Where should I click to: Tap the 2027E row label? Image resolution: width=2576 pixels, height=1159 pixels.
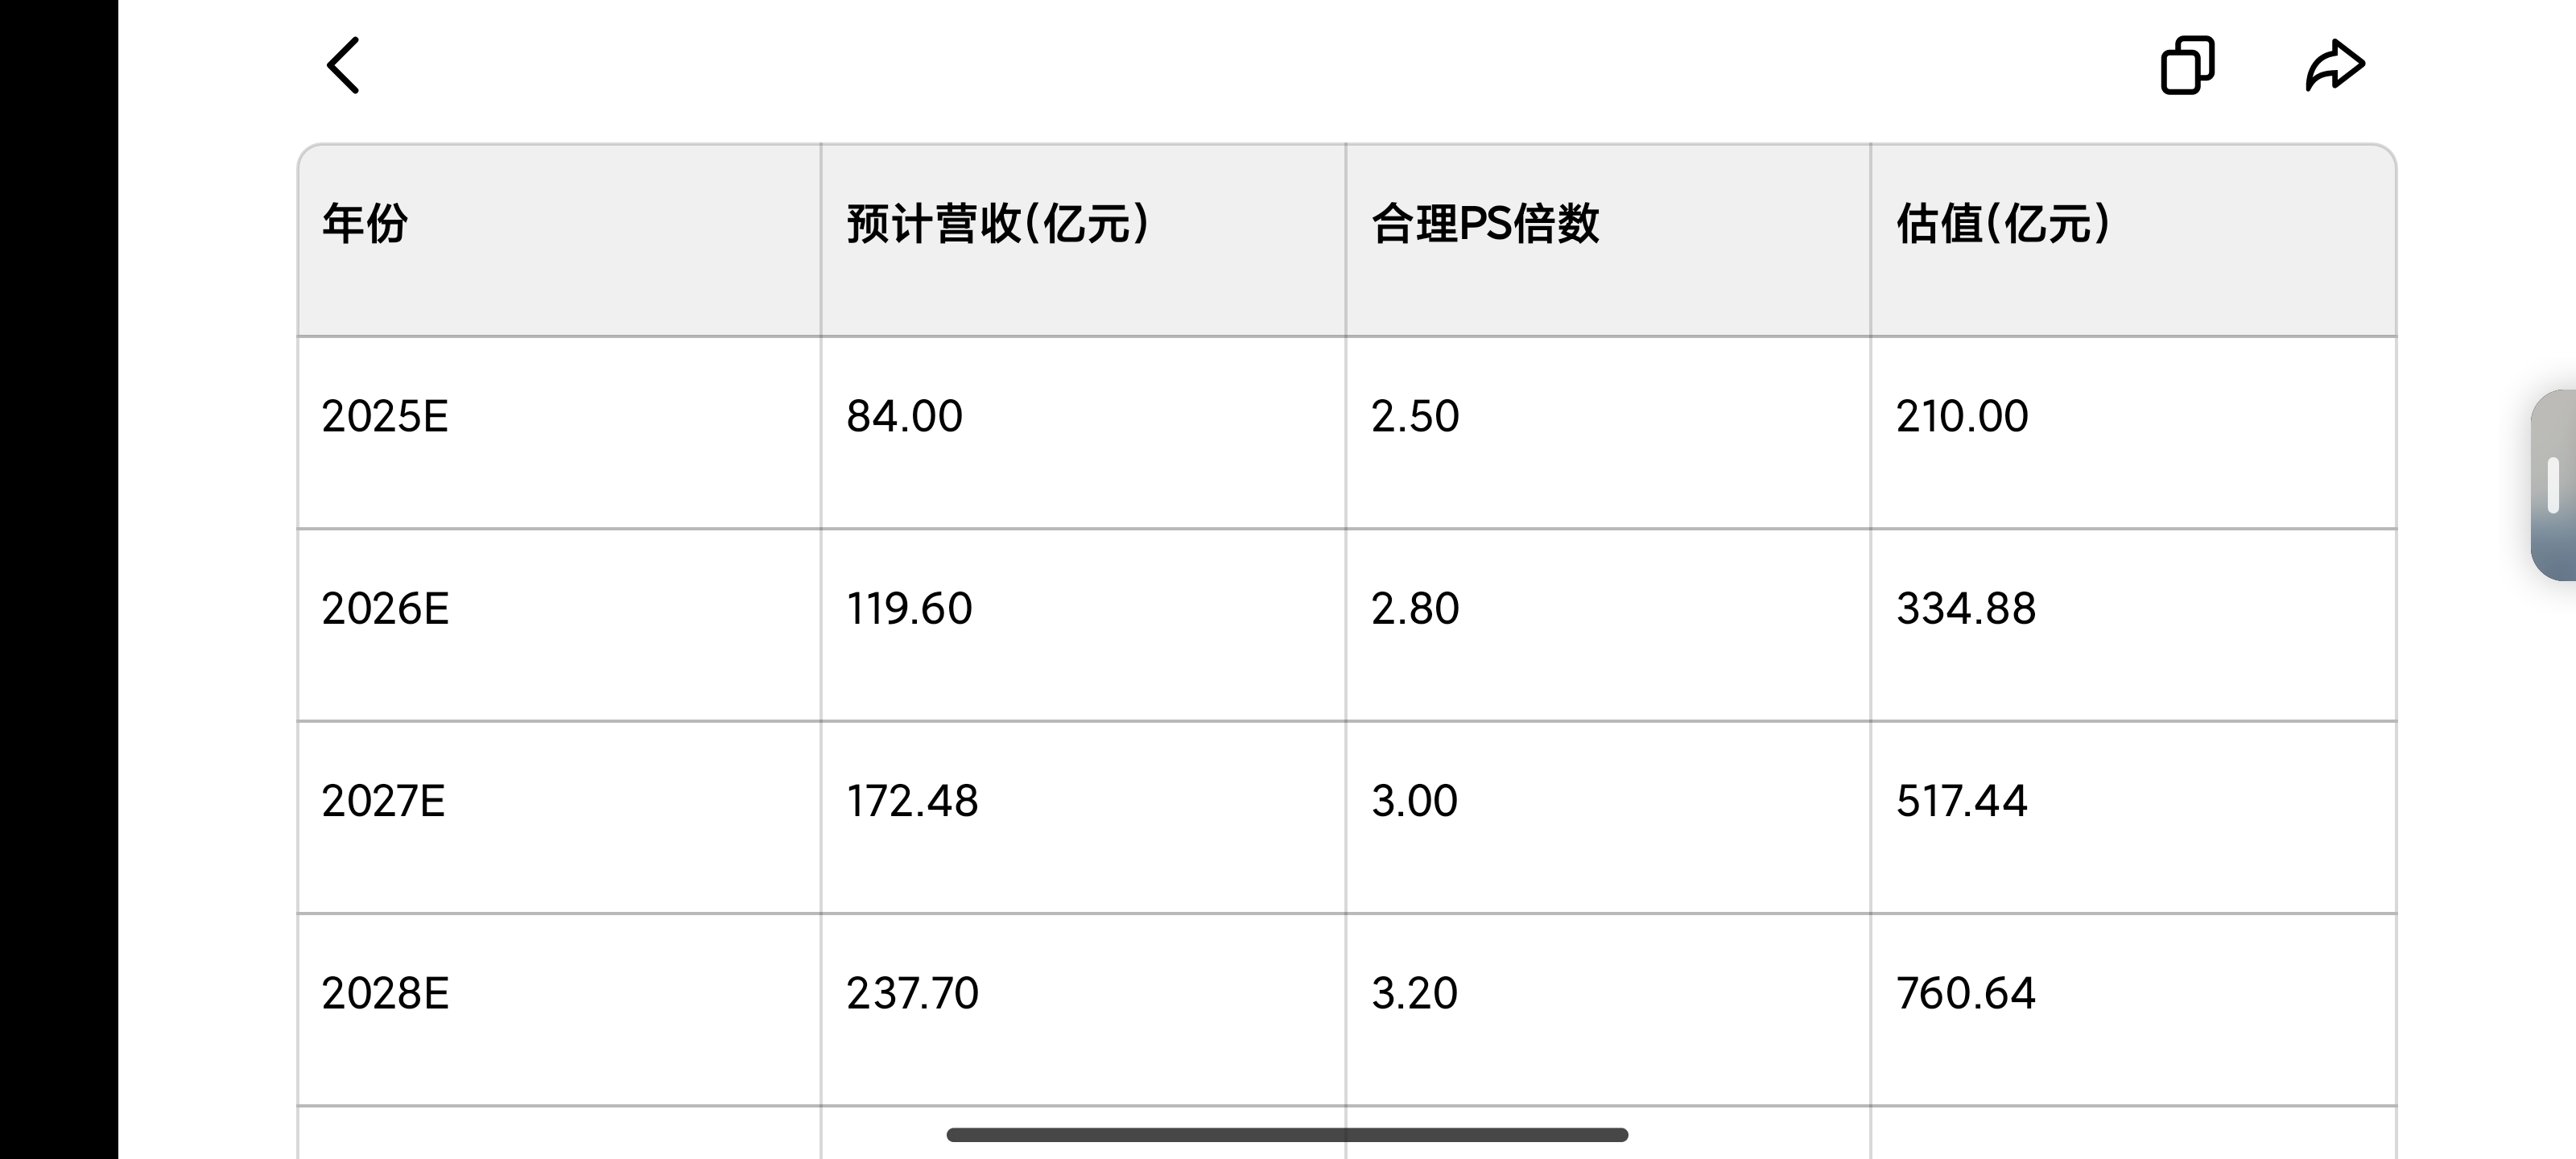(x=383, y=801)
